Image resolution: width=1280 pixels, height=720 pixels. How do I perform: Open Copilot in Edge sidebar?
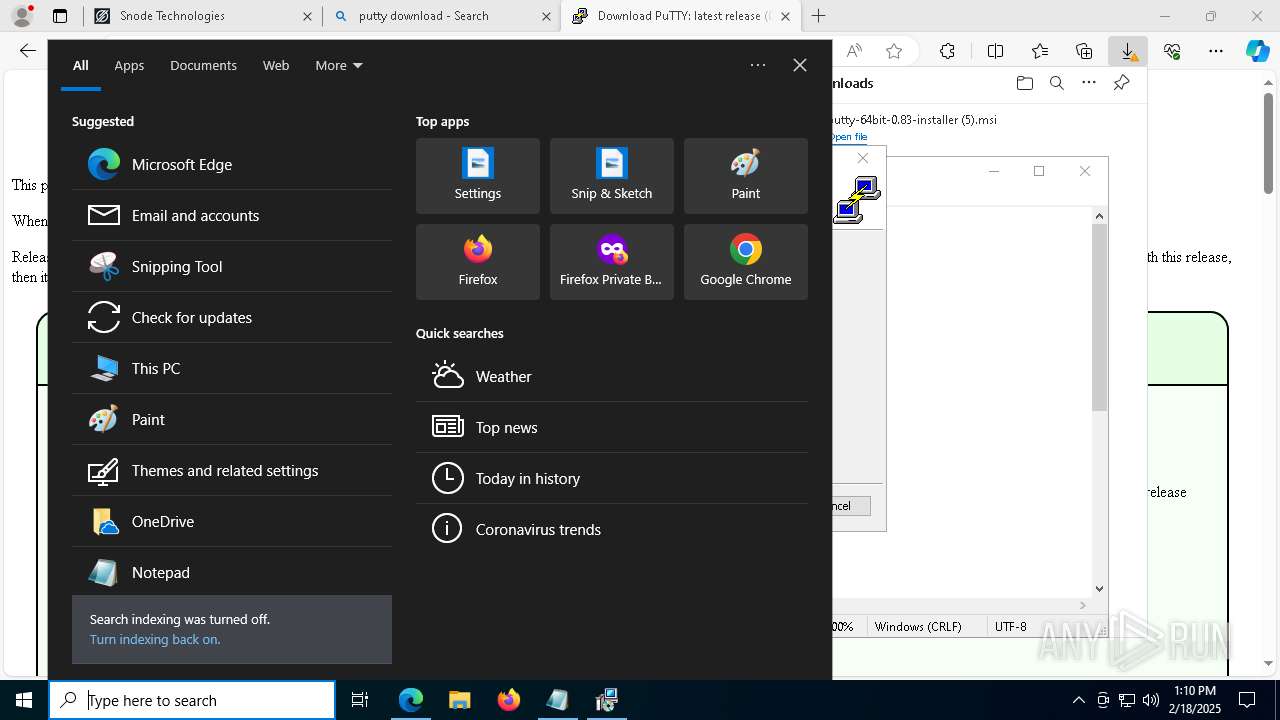pos(1258,51)
